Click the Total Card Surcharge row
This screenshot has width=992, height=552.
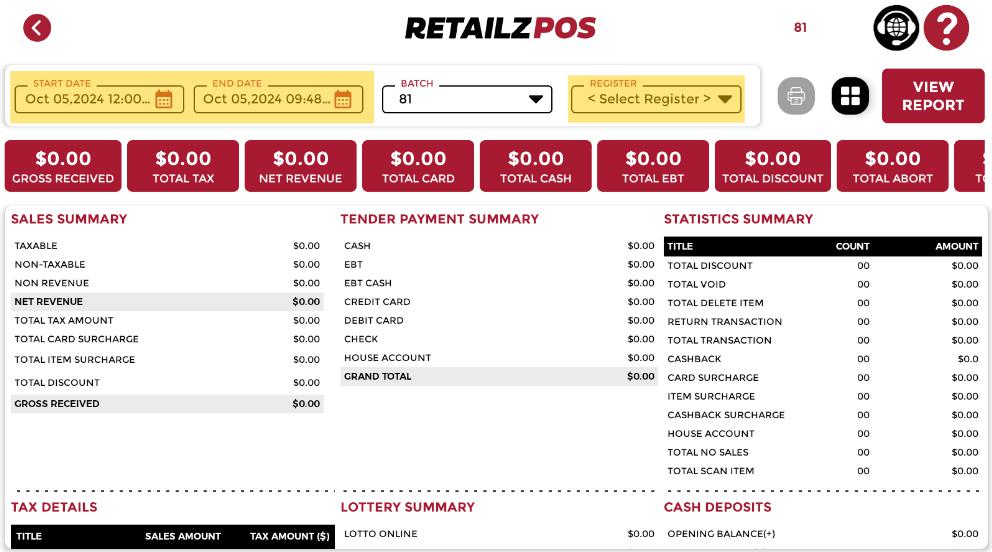click(x=167, y=339)
